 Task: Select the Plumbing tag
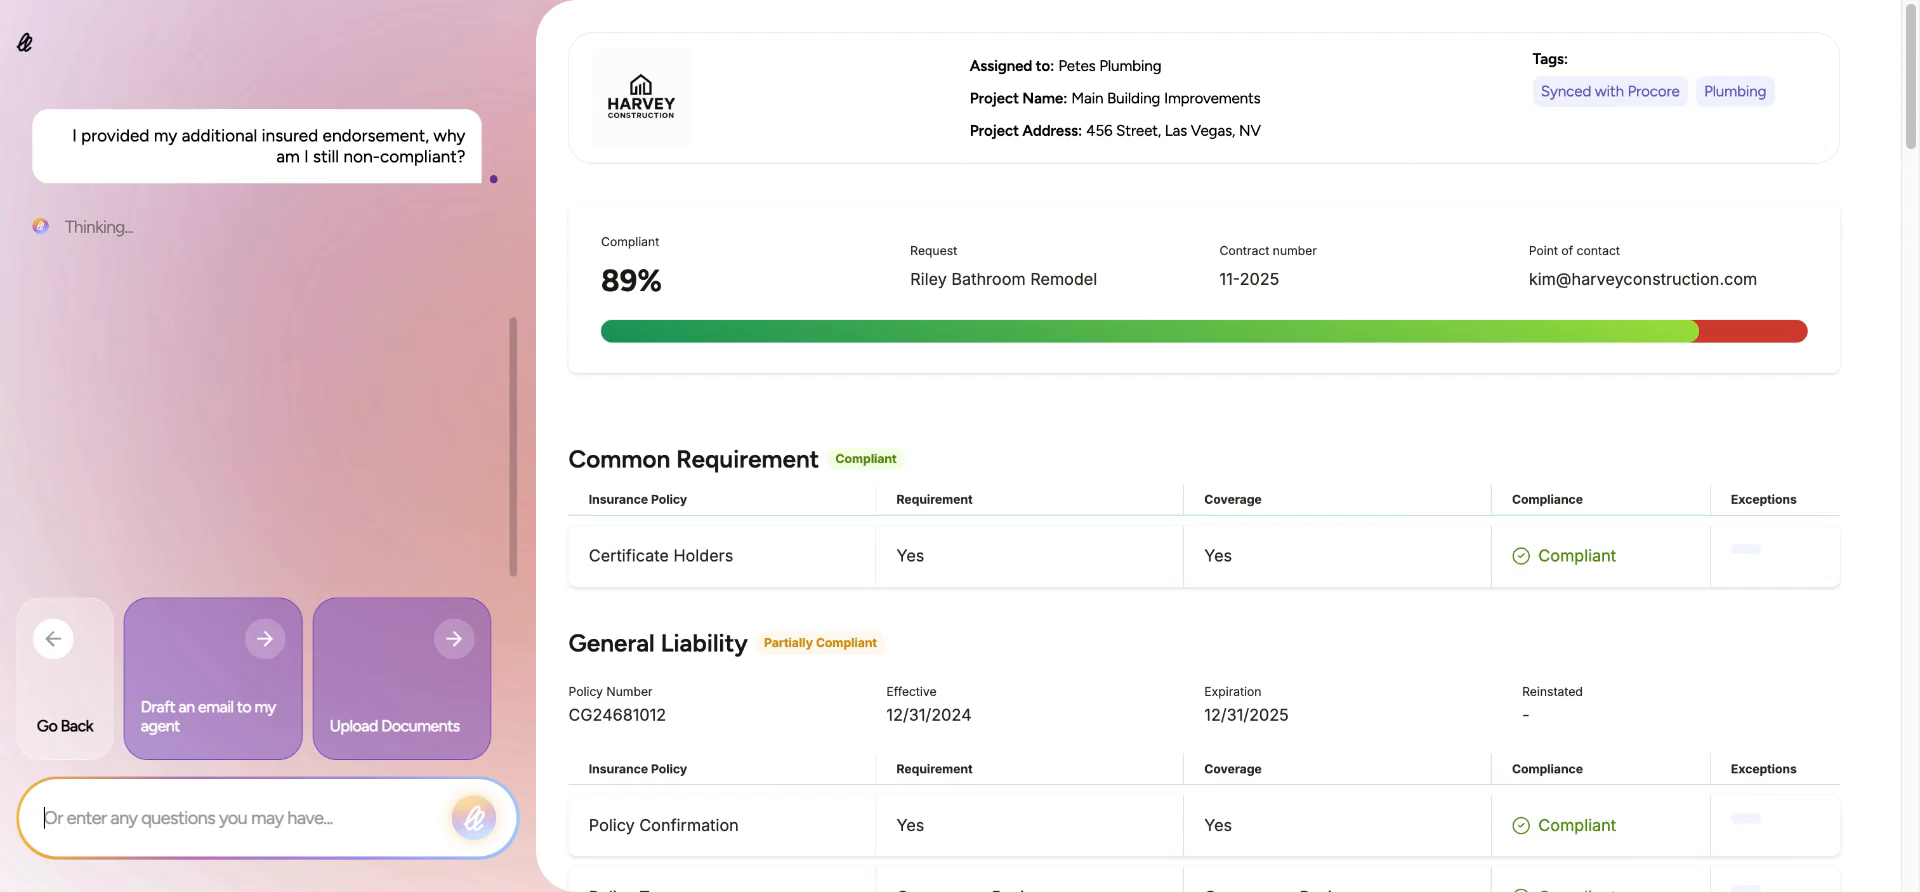(x=1734, y=92)
